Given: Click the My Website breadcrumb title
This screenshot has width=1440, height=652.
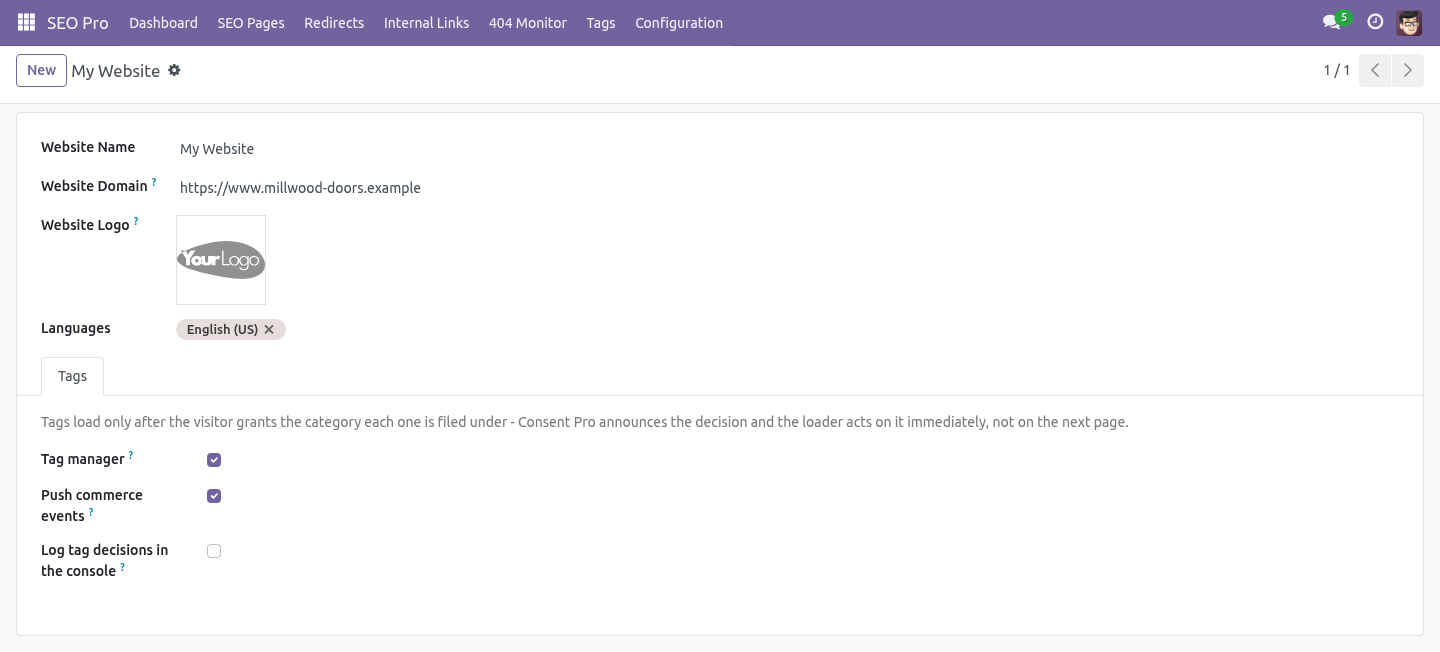Looking at the screenshot, I should (x=116, y=71).
